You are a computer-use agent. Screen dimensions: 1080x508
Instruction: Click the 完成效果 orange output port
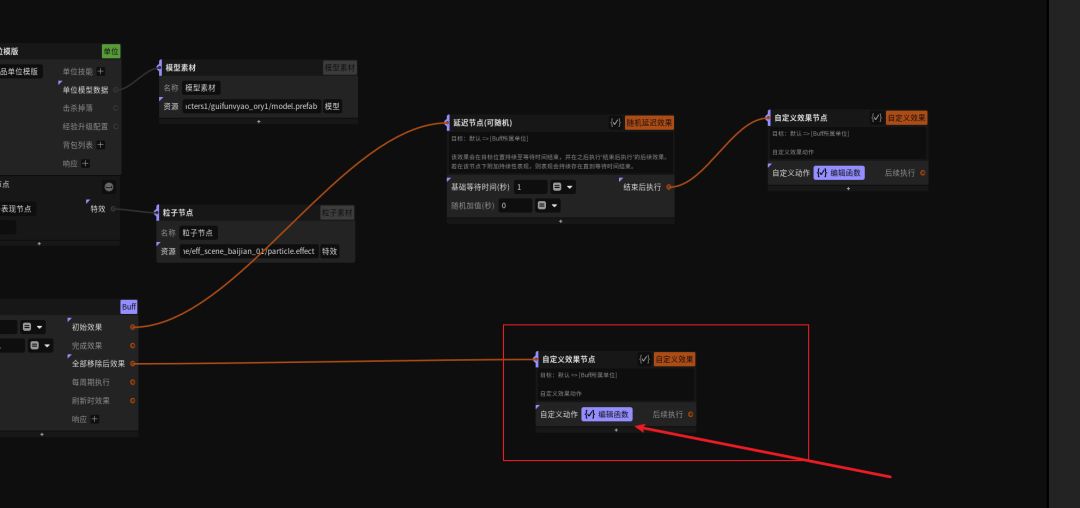(x=132, y=346)
